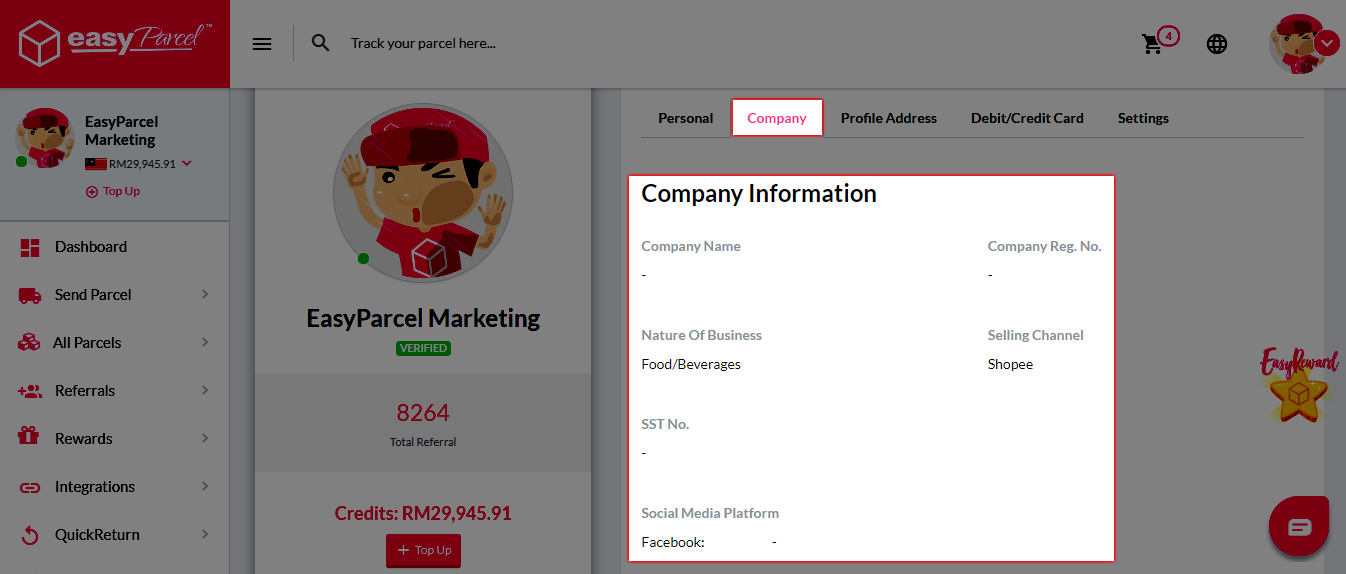Click the green VERIFIED badge

(423, 348)
